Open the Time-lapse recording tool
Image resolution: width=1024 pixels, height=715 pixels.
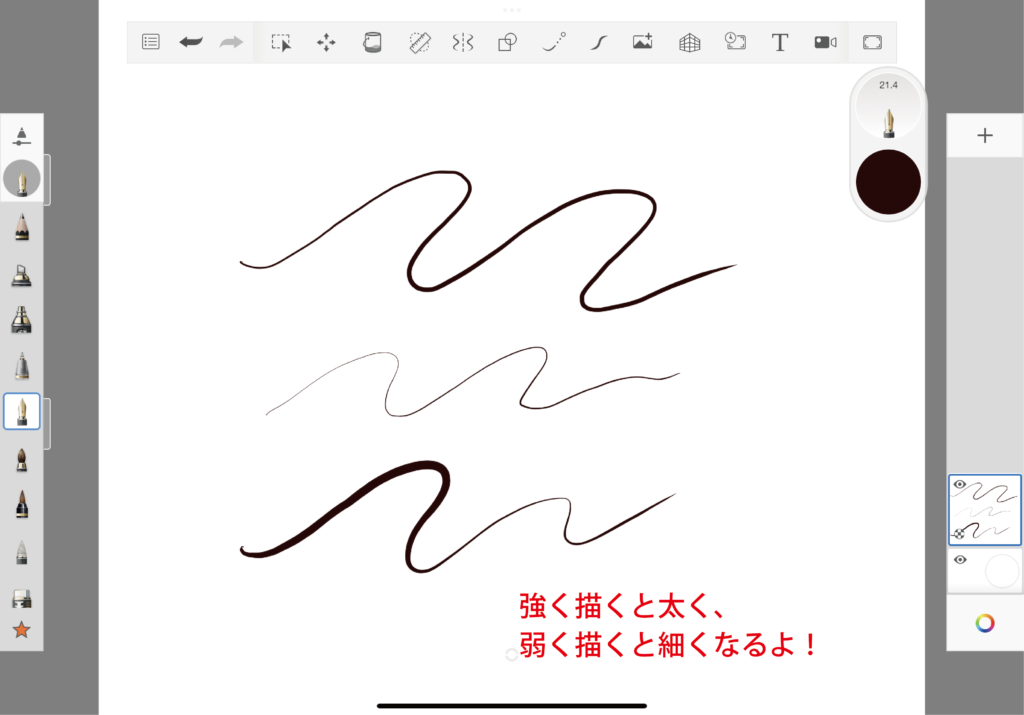(x=735, y=42)
